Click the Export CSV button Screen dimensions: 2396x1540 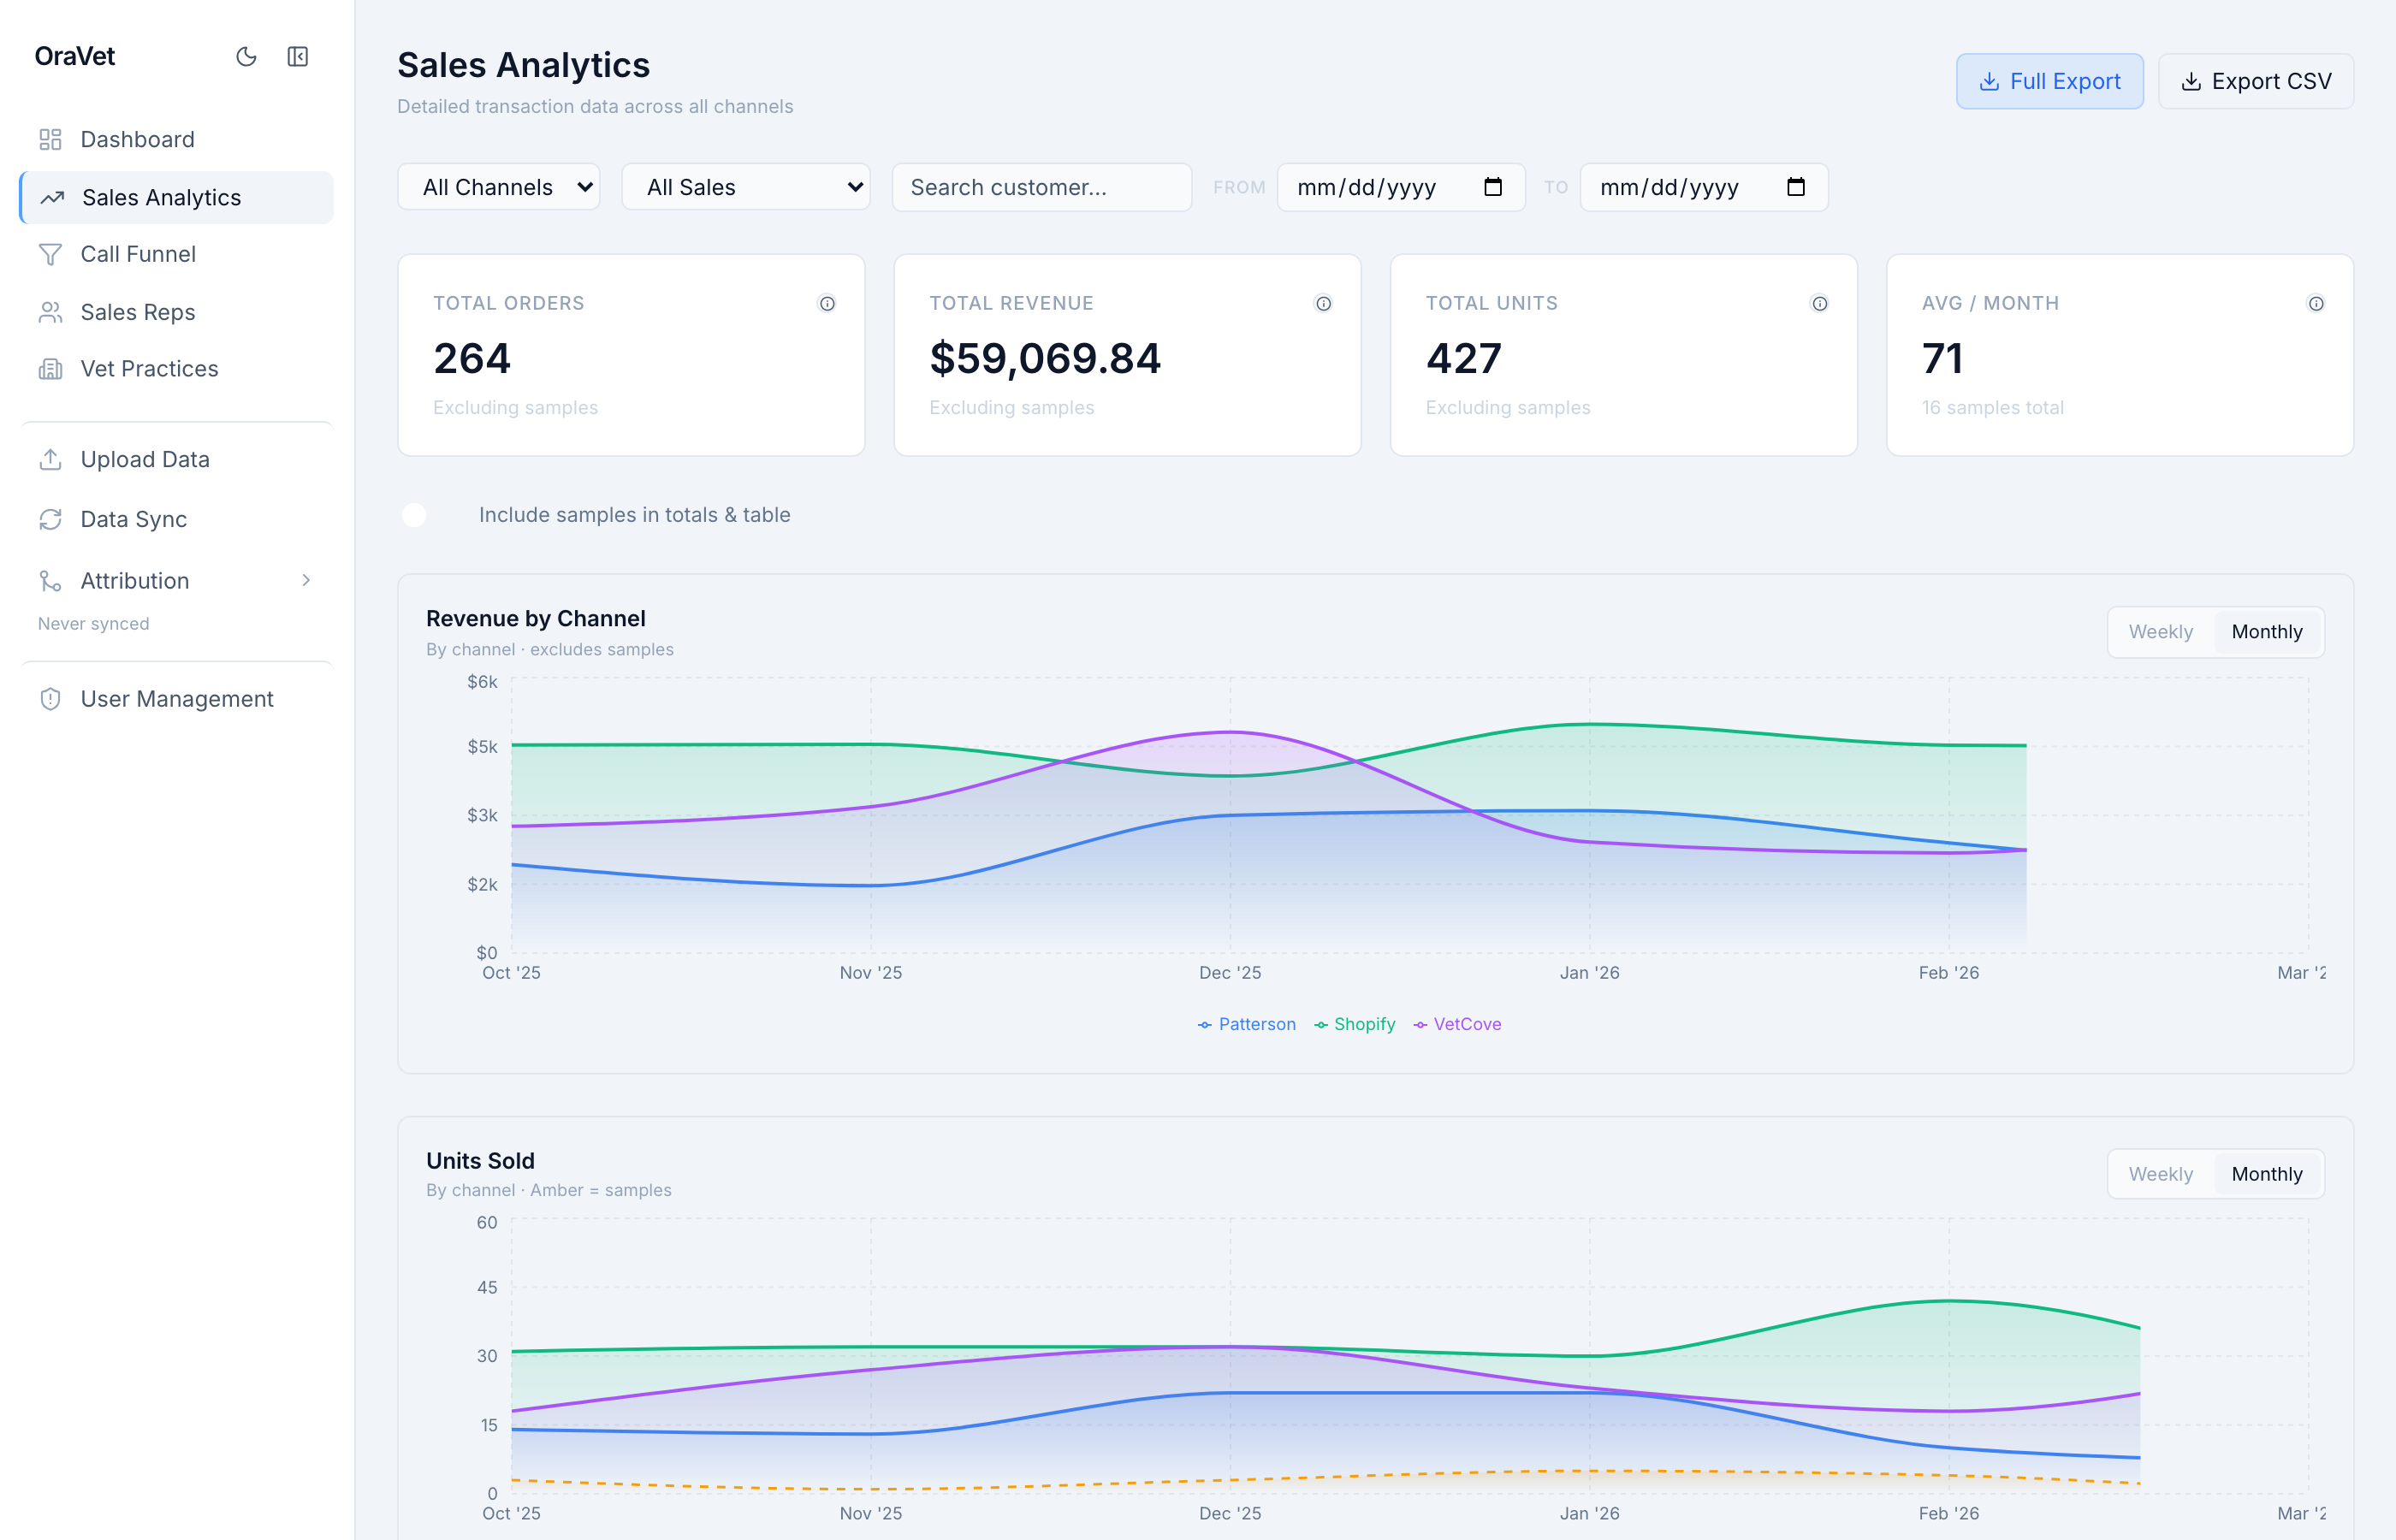[2256, 82]
